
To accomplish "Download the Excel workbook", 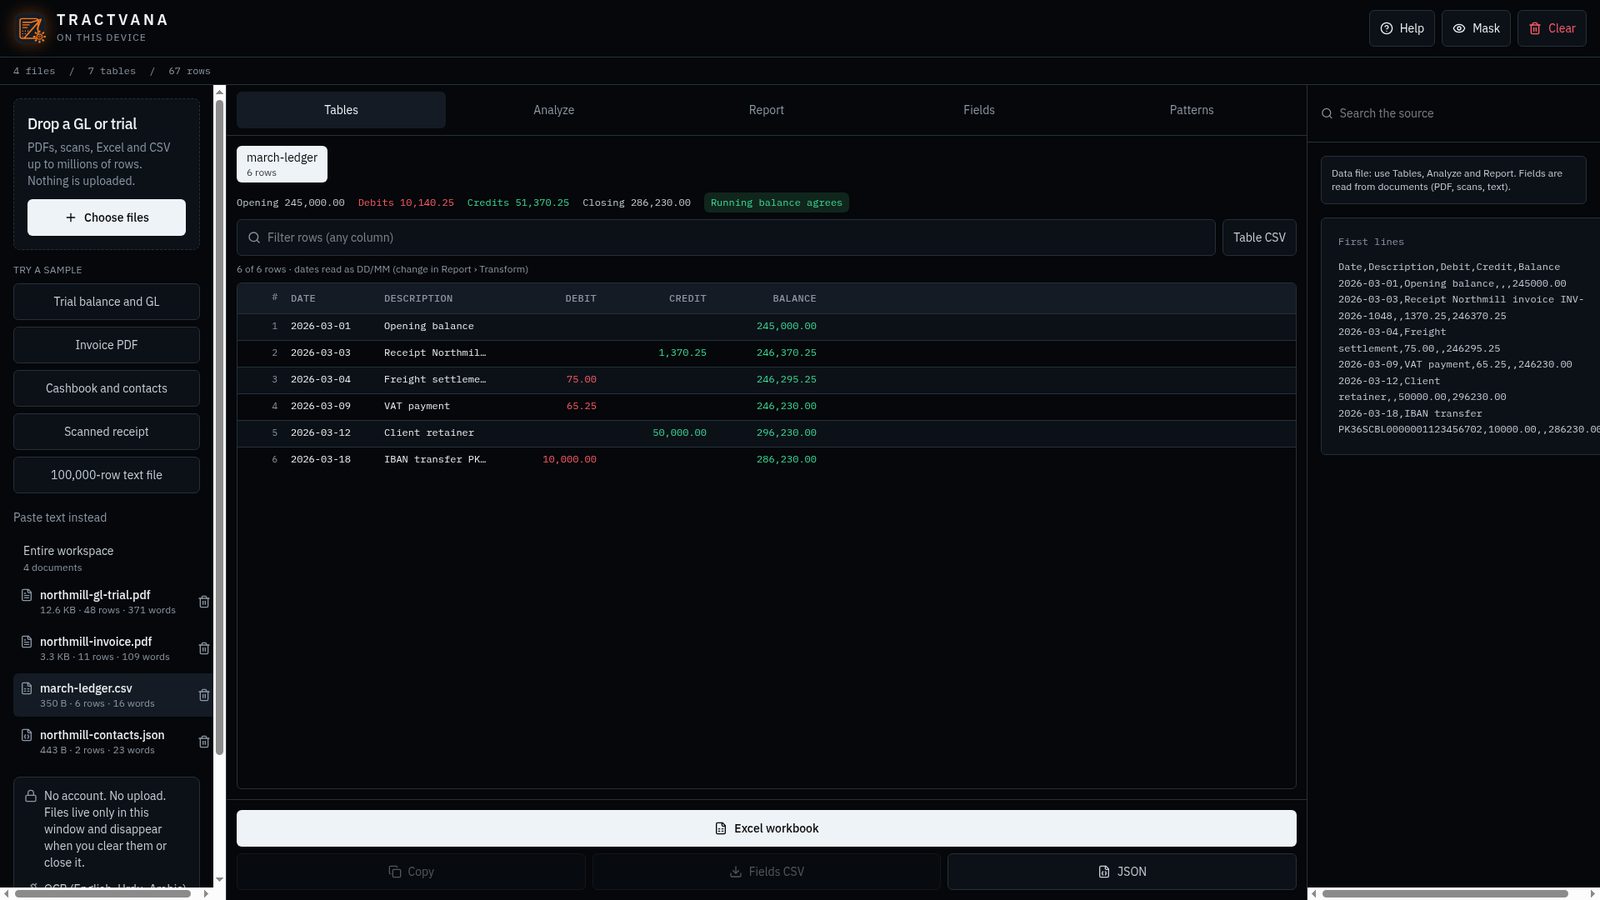I will 766,828.
